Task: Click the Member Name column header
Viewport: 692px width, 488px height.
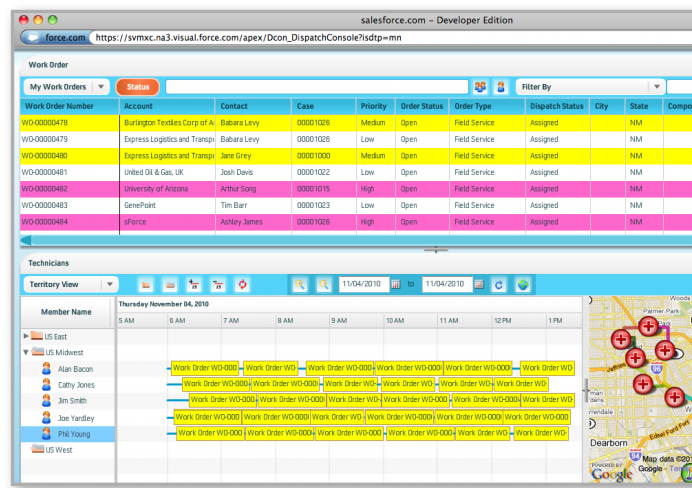Action: (66, 312)
